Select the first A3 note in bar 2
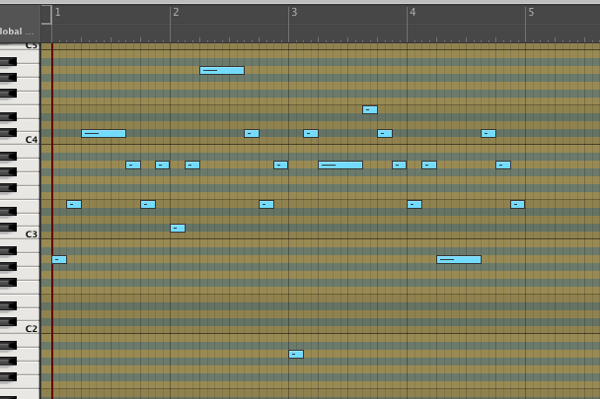Image resolution: width=600 pixels, height=399 pixels. tap(192, 165)
